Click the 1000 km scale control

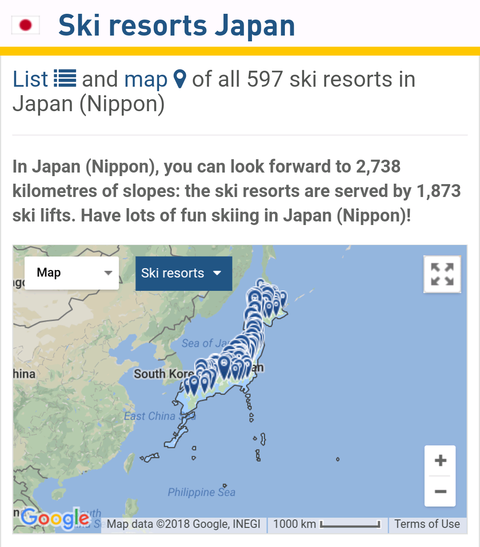[327, 524]
